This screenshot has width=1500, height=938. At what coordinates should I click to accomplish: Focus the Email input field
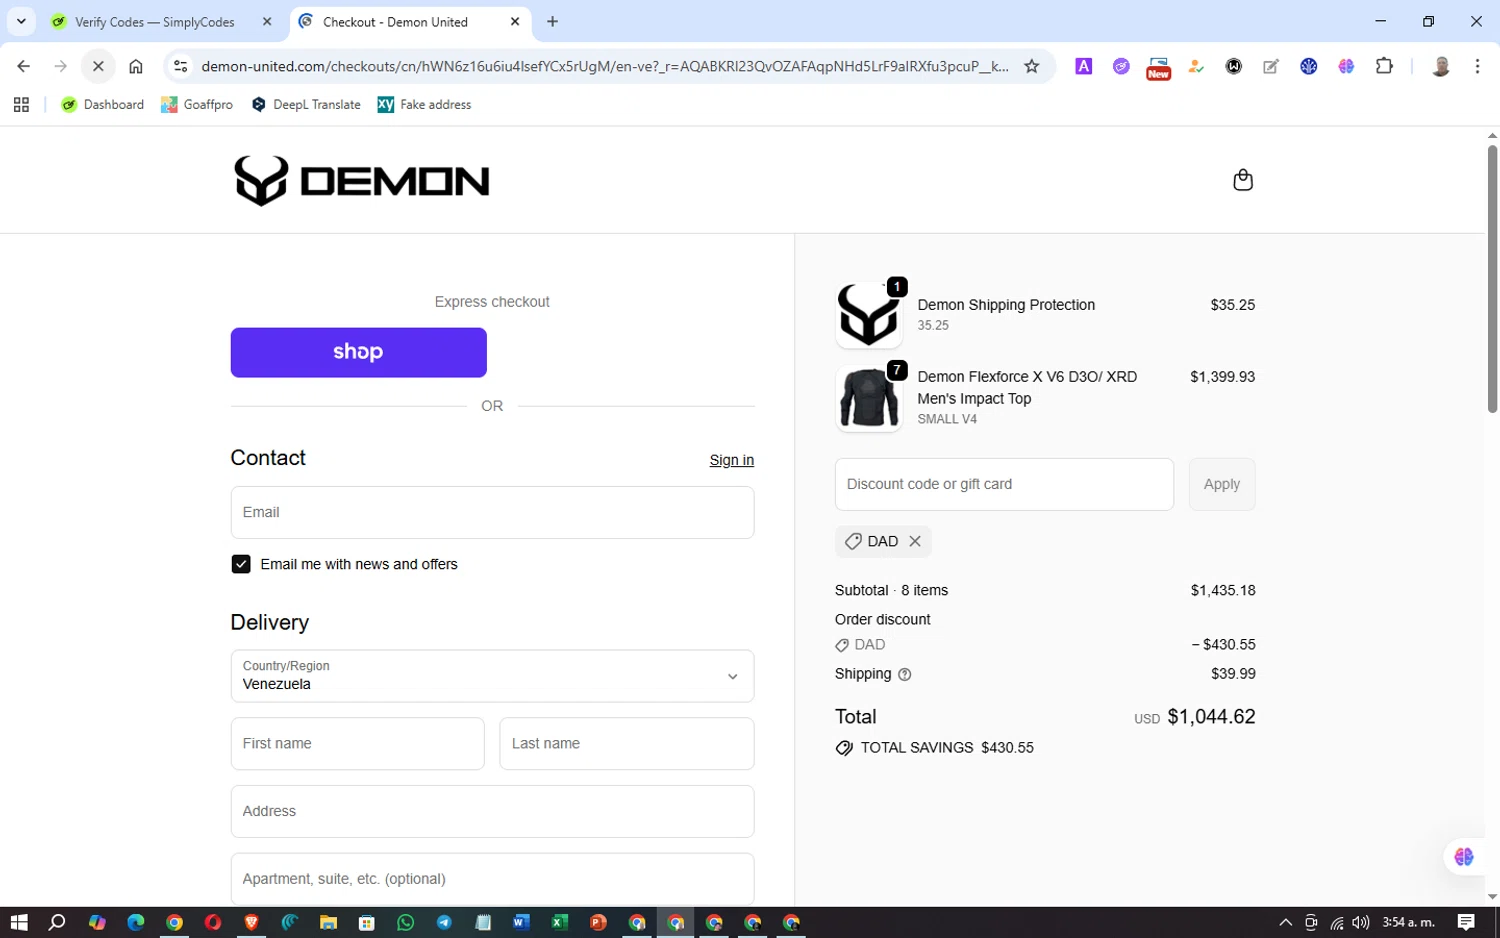coord(492,512)
